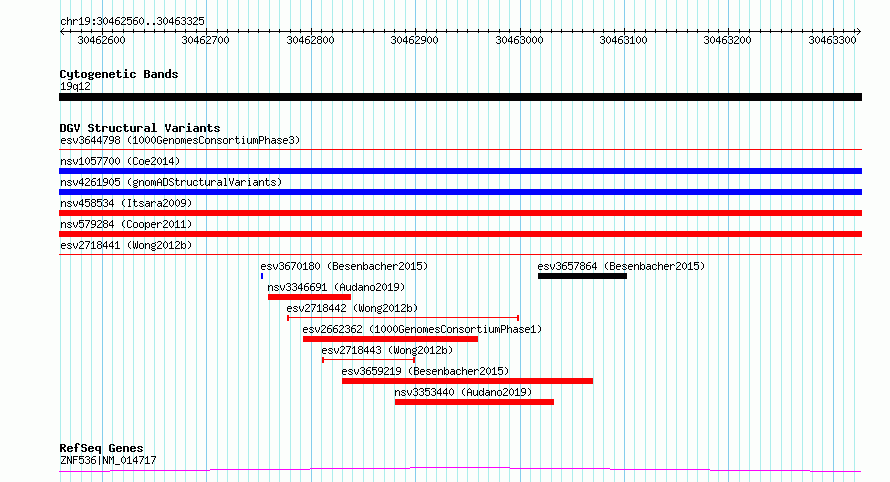Click the red bar under nsv3353440

click(475, 402)
